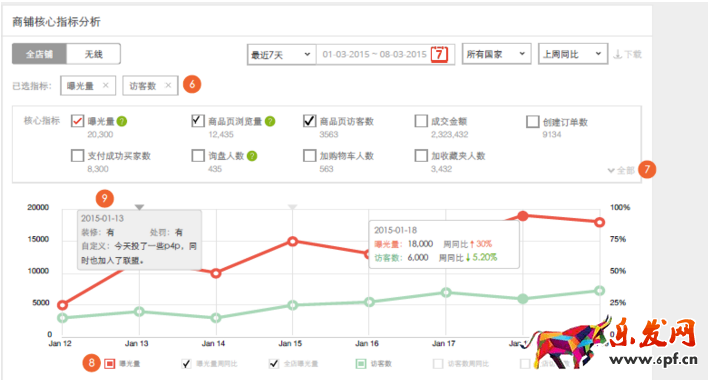Uncheck the 曝光量 core indicator
Image resolution: width=708 pixels, height=380 pixels.
(x=77, y=121)
